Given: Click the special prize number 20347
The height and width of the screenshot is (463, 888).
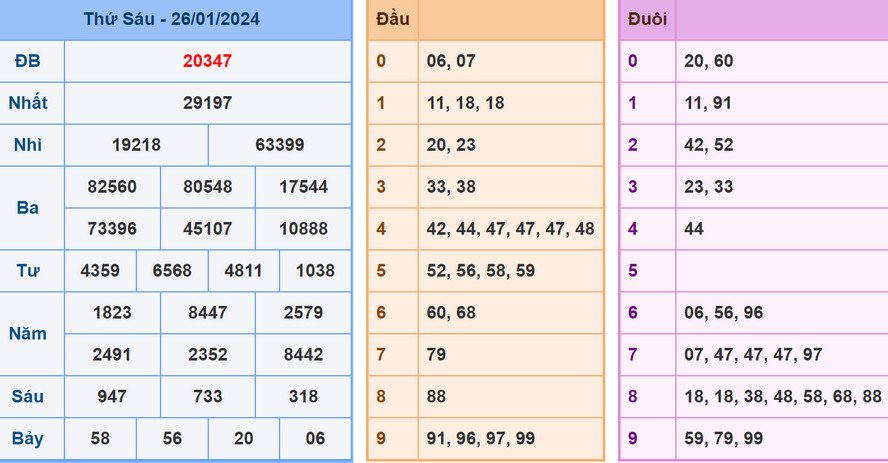Looking at the screenshot, I should 207,61.
